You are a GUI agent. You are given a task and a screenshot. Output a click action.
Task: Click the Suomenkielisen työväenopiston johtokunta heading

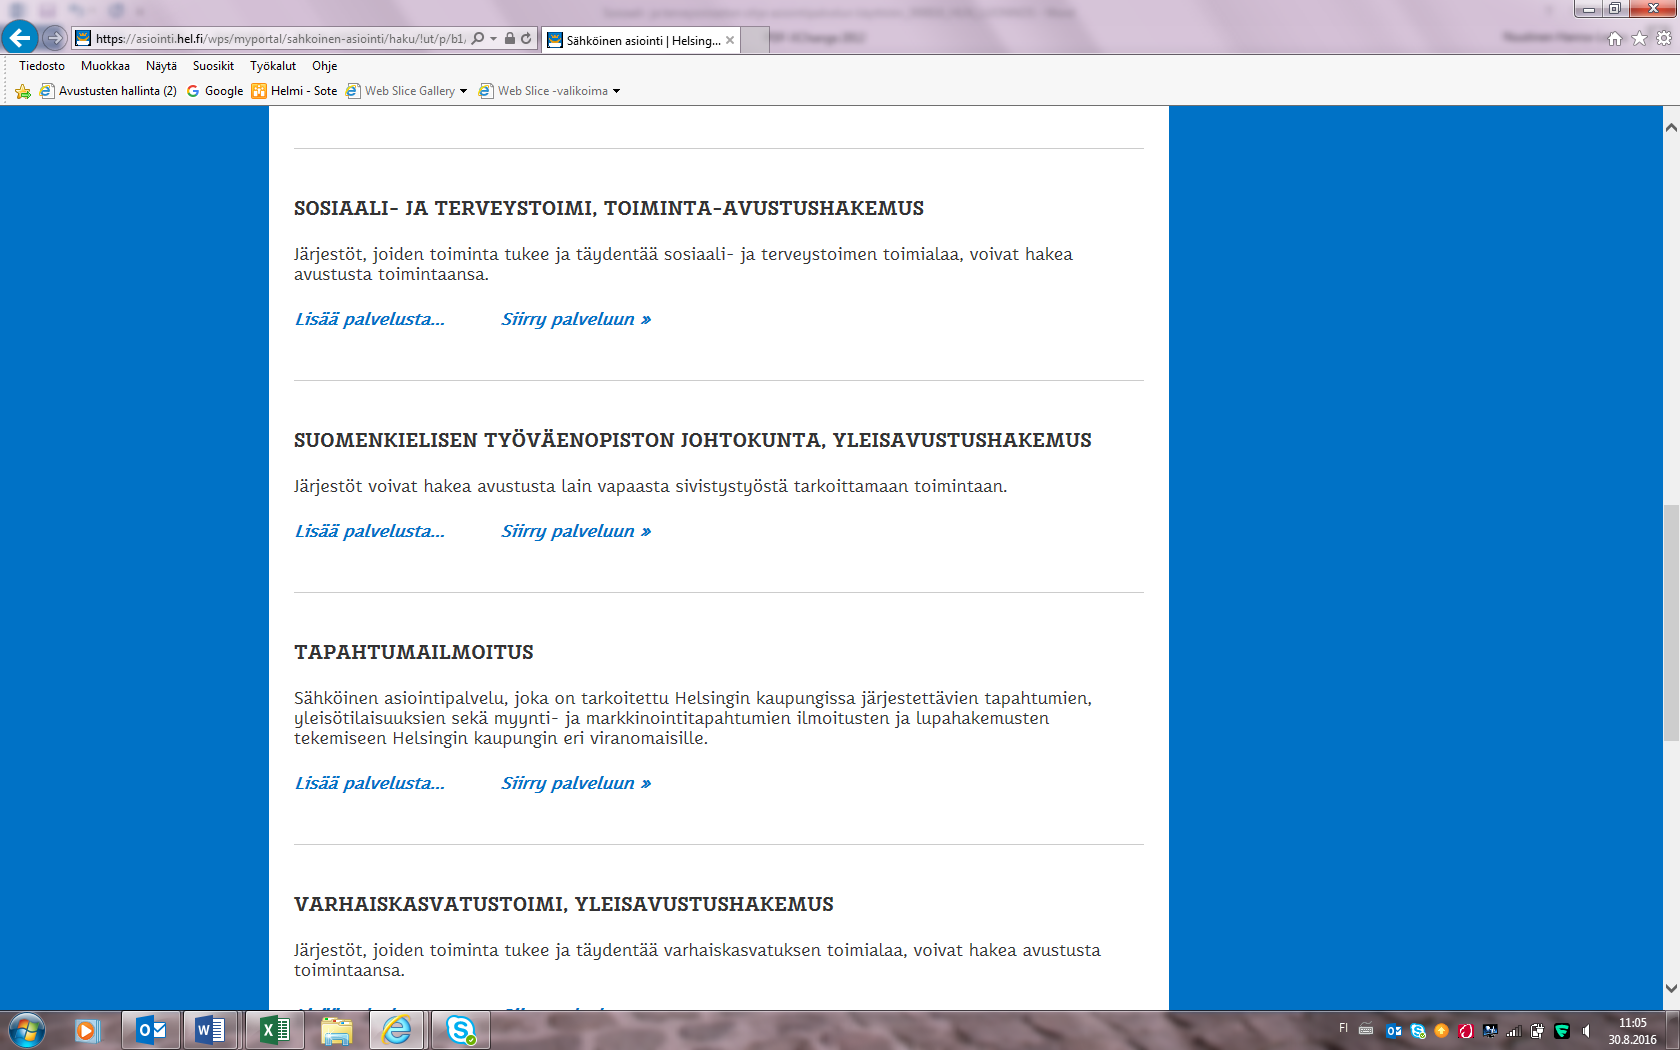coord(693,440)
